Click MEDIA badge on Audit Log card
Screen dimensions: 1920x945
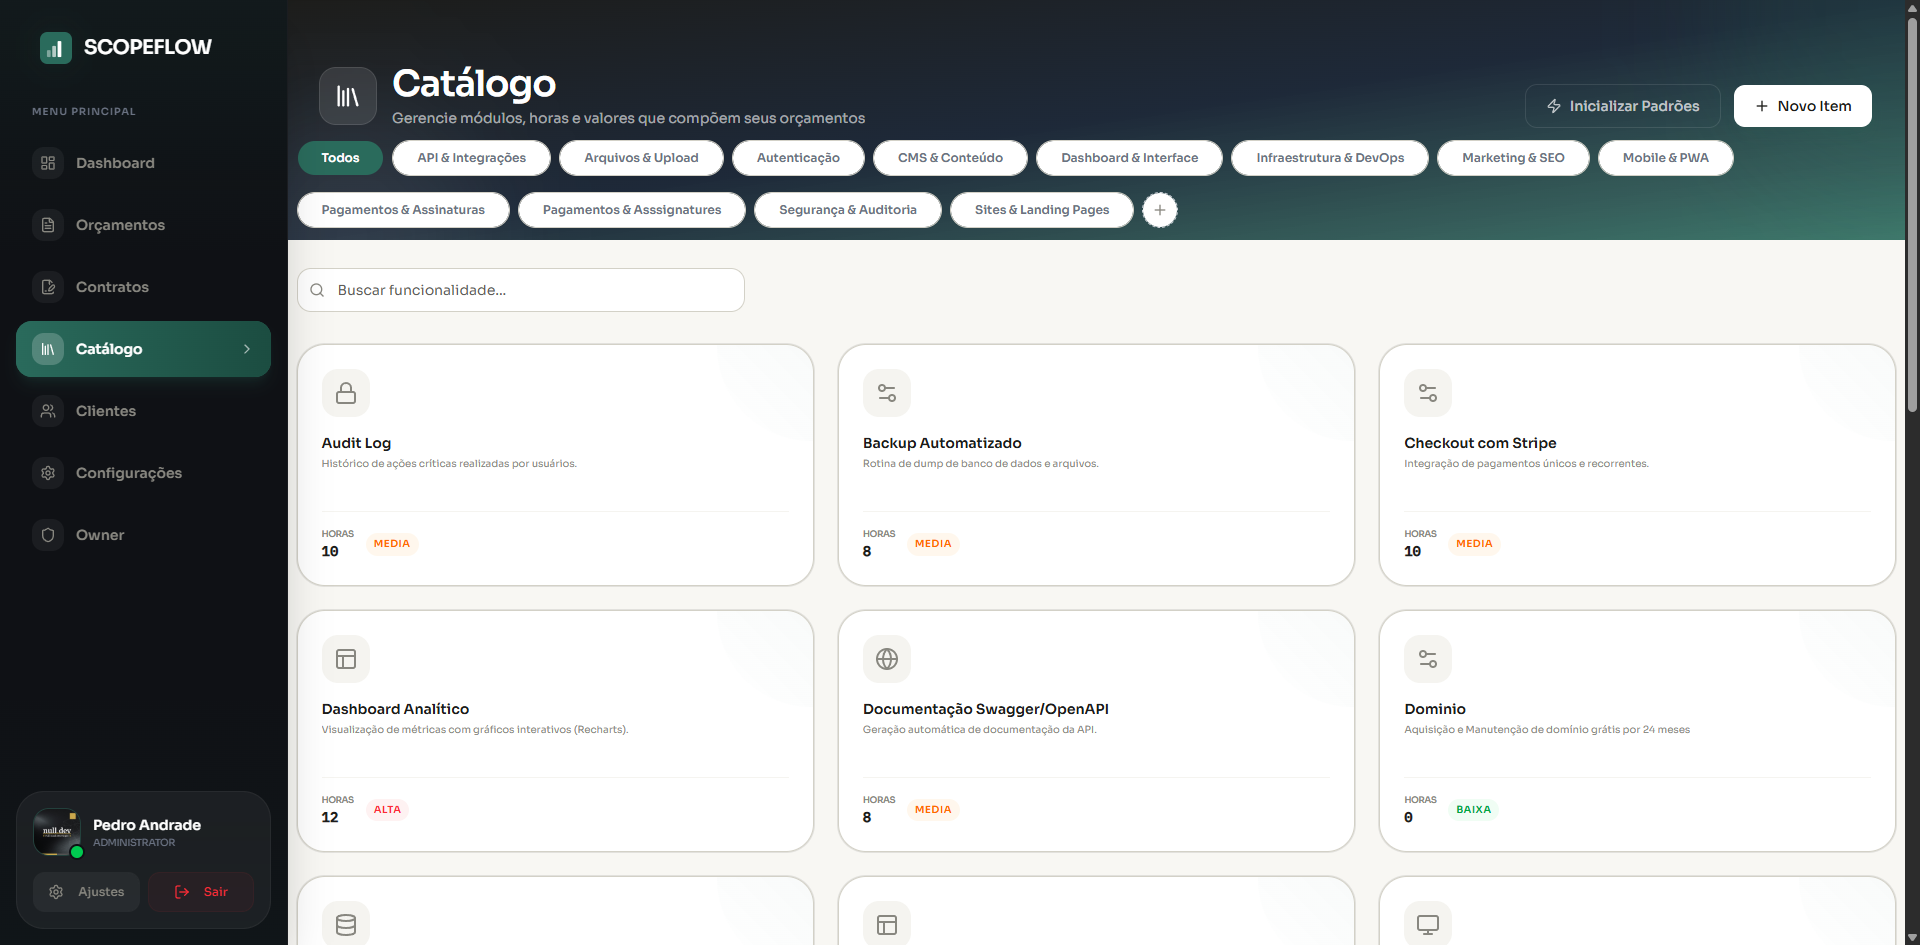(392, 544)
